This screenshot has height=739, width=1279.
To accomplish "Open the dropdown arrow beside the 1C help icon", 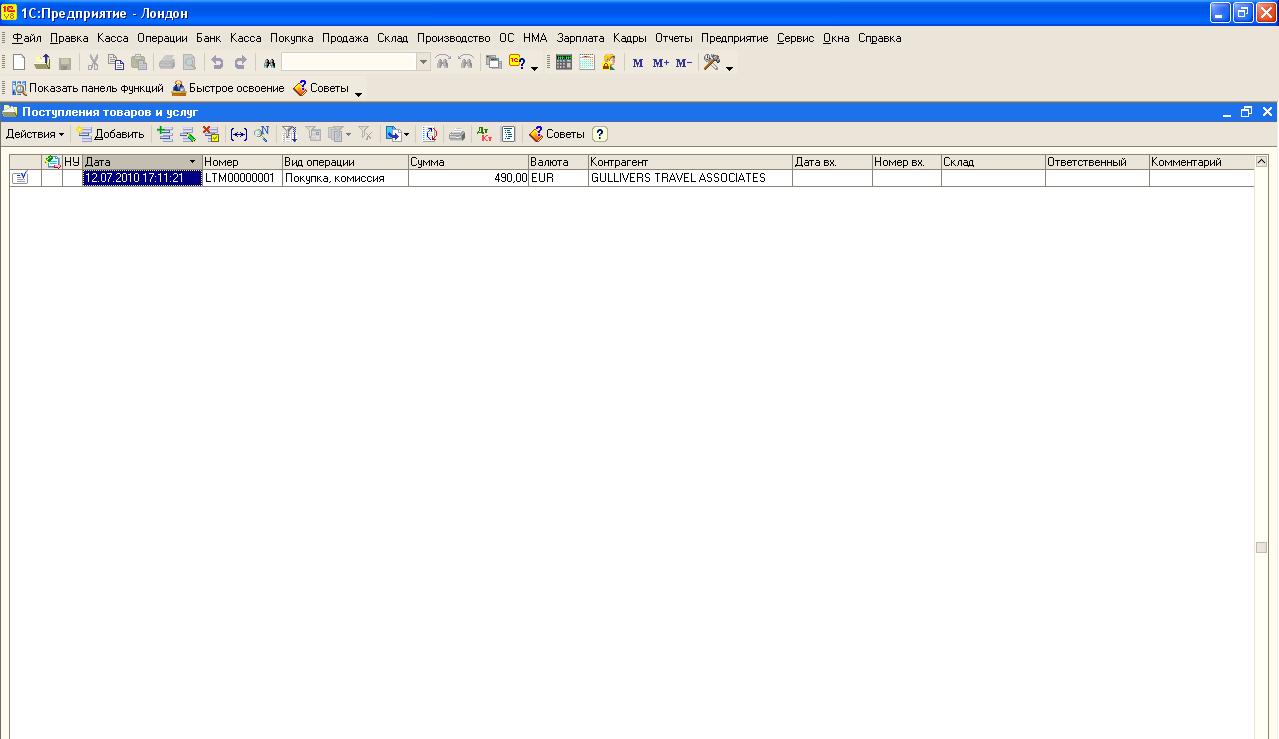I will click(x=534, y=68).
